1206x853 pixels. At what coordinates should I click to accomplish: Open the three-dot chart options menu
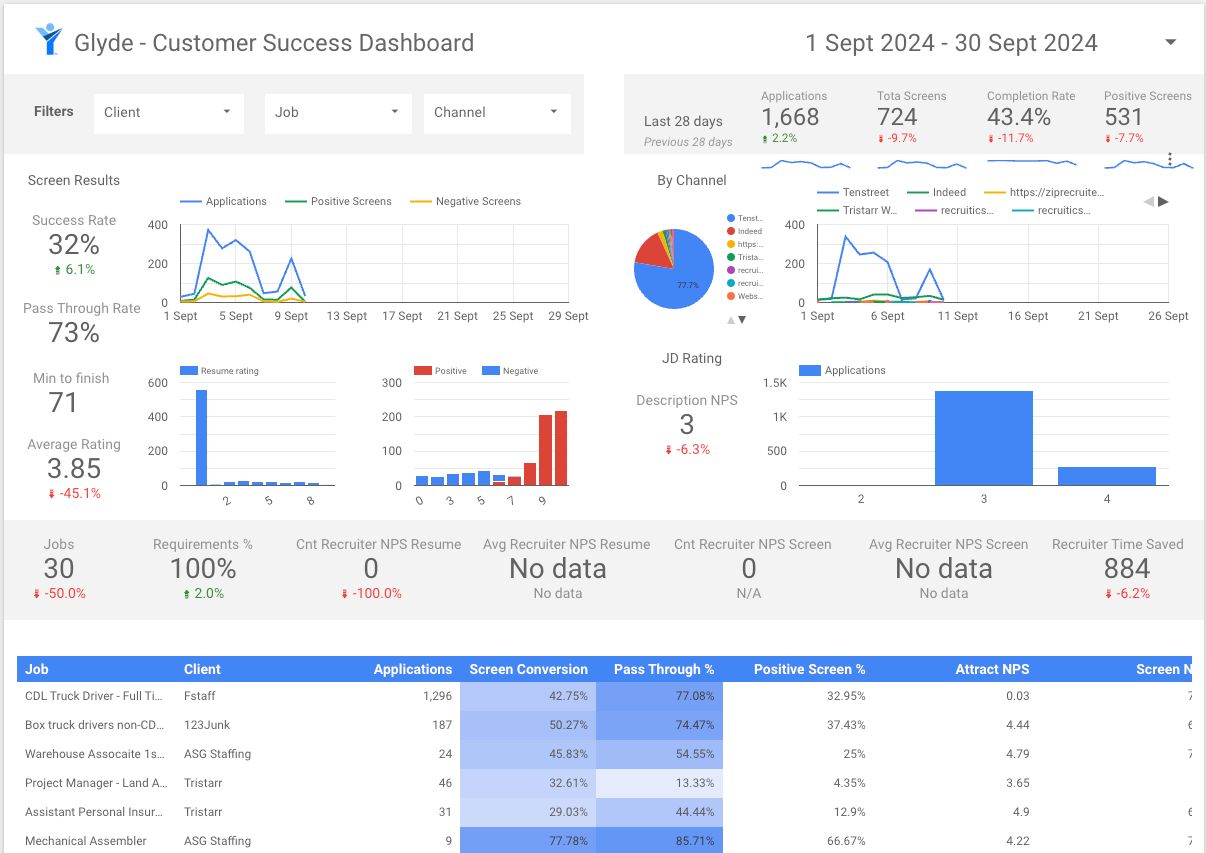click(1169, 159)
